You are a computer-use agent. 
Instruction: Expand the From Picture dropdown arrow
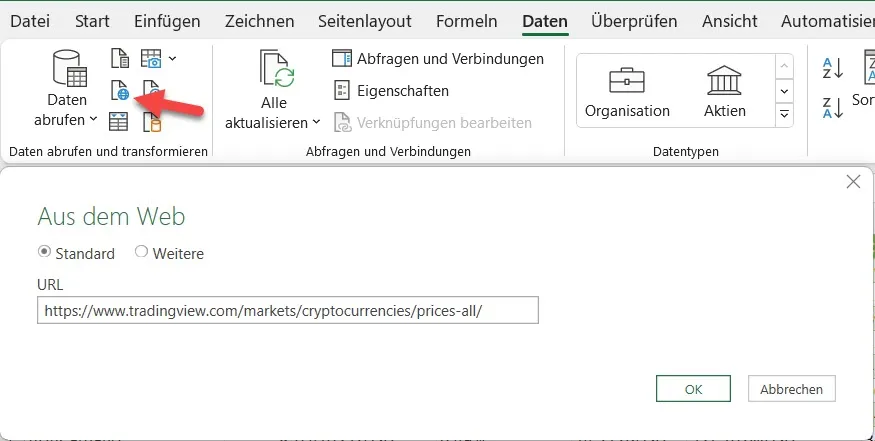click(x=172, y=58)
